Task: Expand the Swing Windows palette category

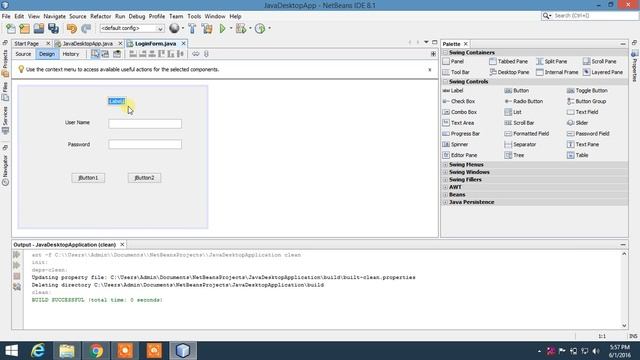Action: tap(445, 172)
